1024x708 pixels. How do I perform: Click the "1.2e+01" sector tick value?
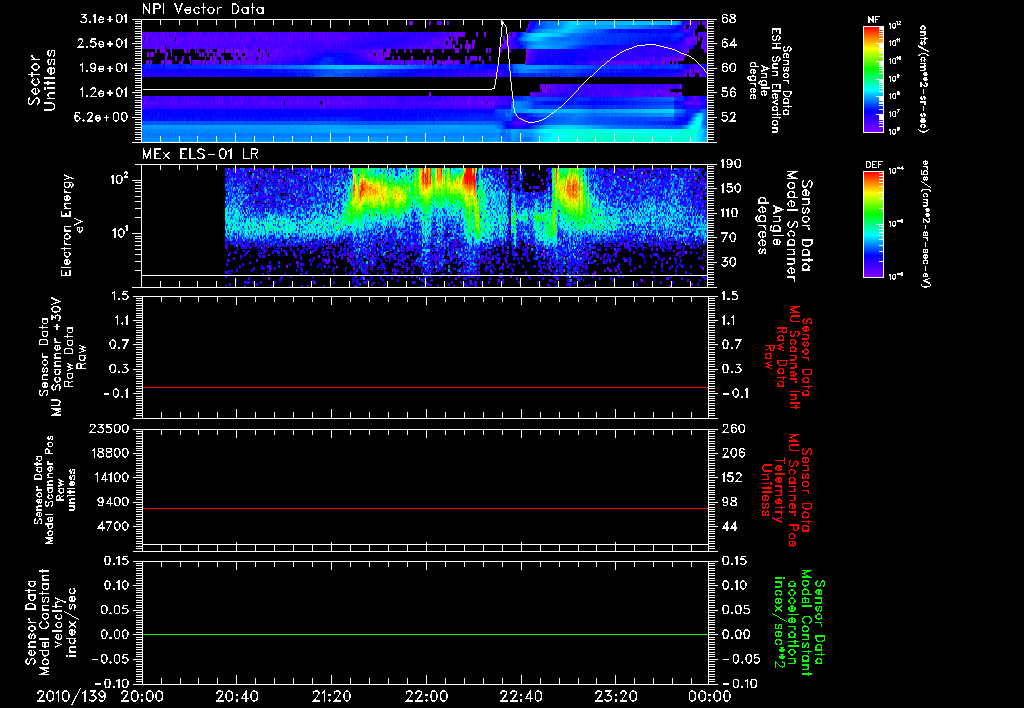[x=106, y=93]
